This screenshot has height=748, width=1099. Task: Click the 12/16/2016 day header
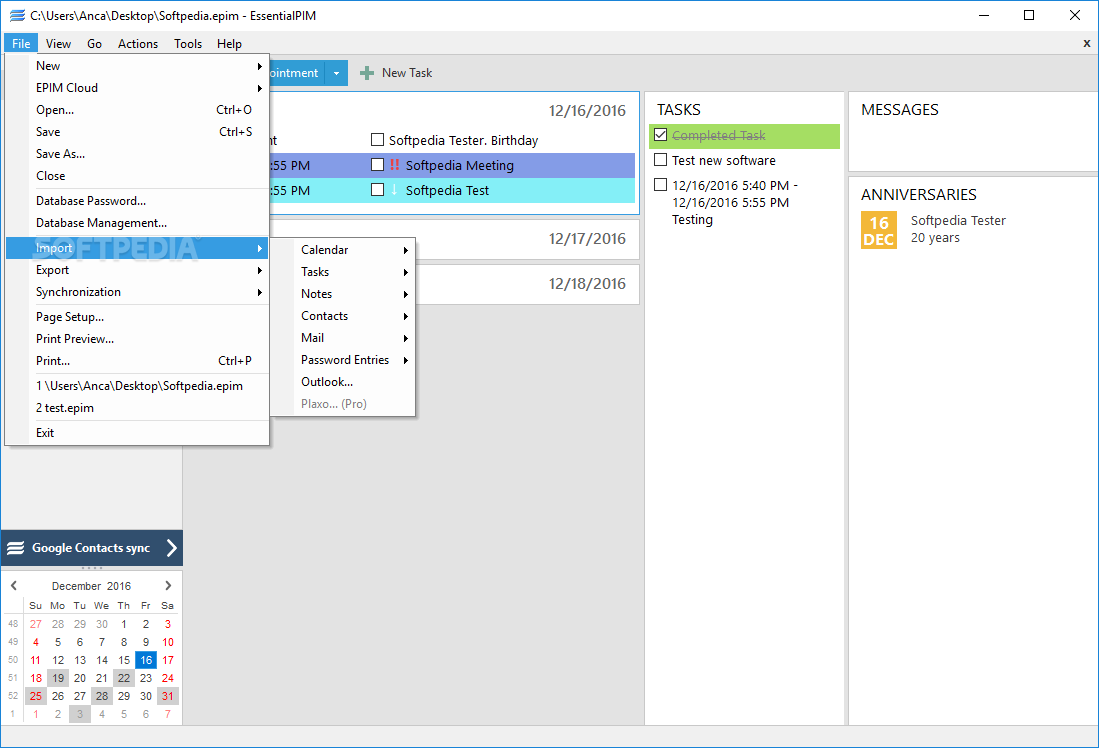click(587, 111)
